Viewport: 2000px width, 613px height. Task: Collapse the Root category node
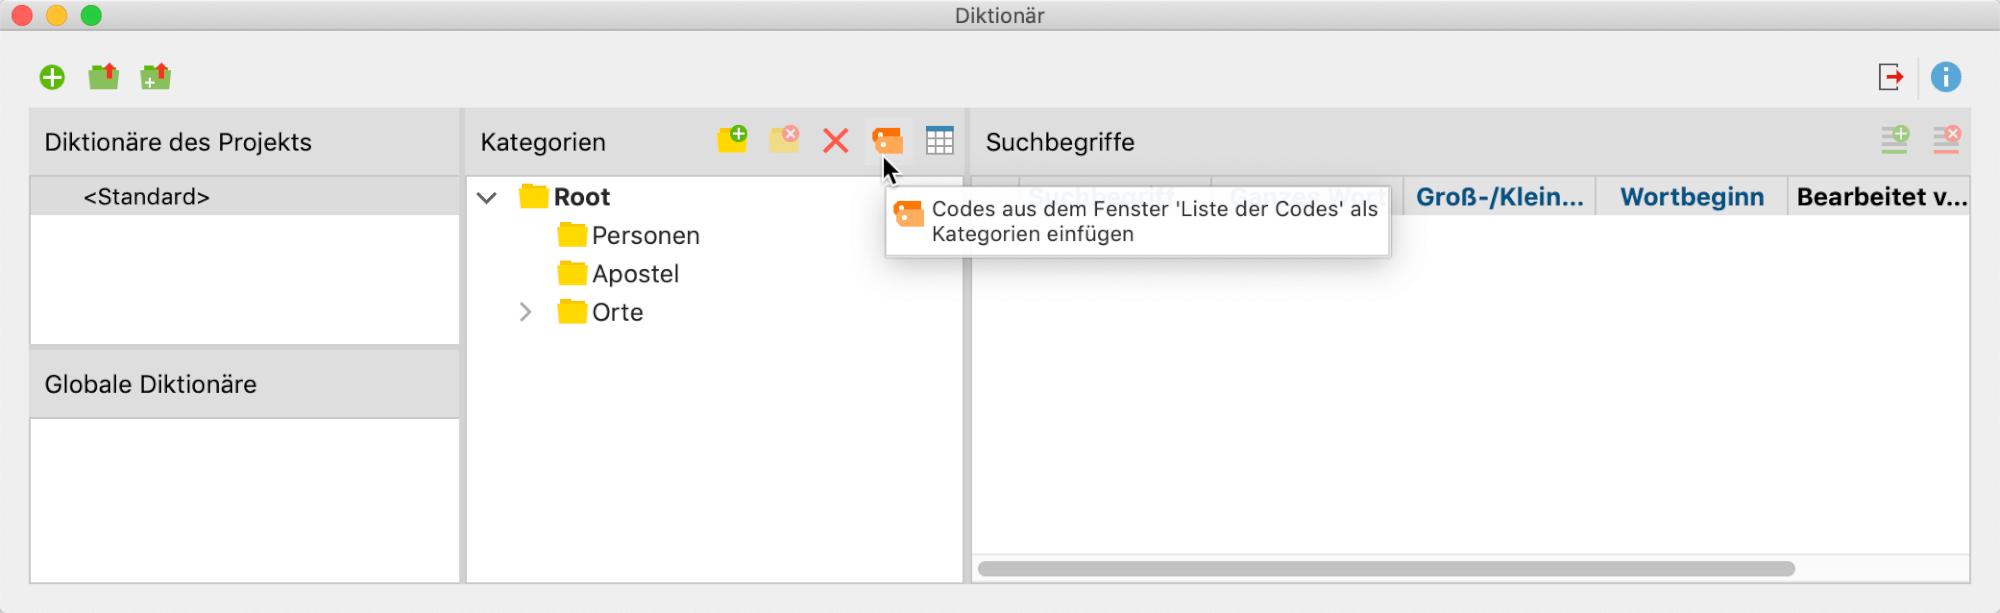(x=487, y=198)
